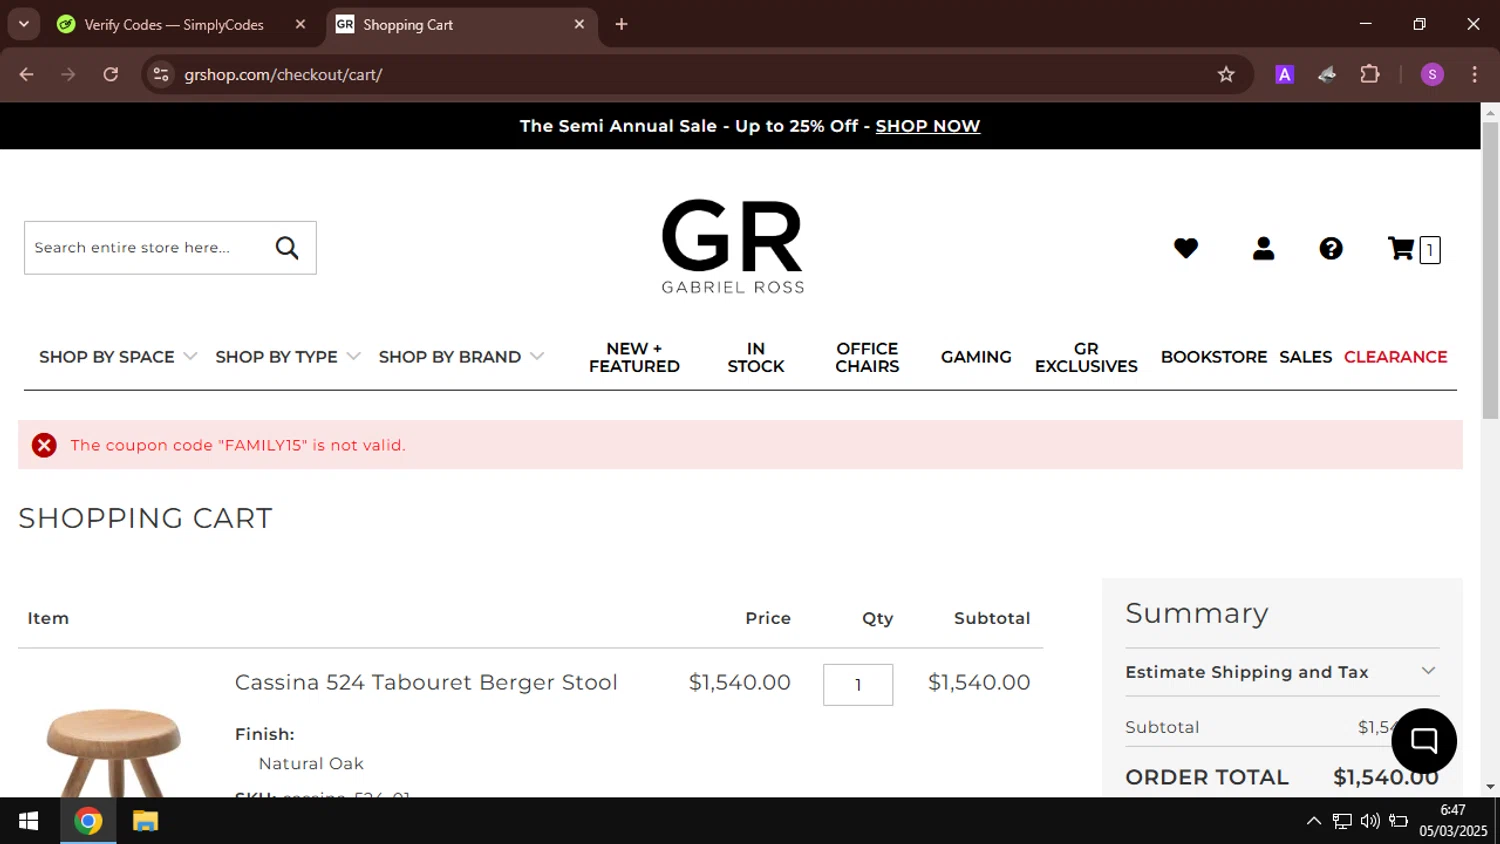Open File Explorer from taskbar

pyautogui.click(x=145, y=821)
